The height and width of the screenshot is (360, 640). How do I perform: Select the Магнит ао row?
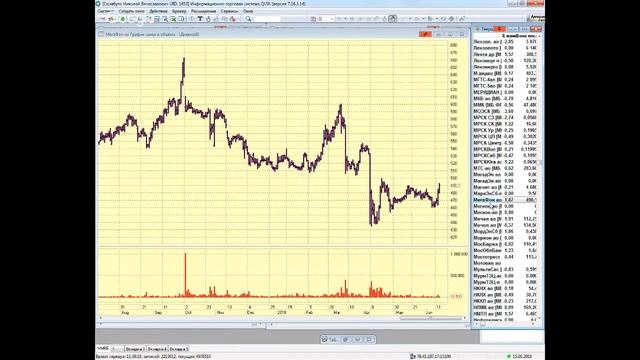[x=506, y=187]
